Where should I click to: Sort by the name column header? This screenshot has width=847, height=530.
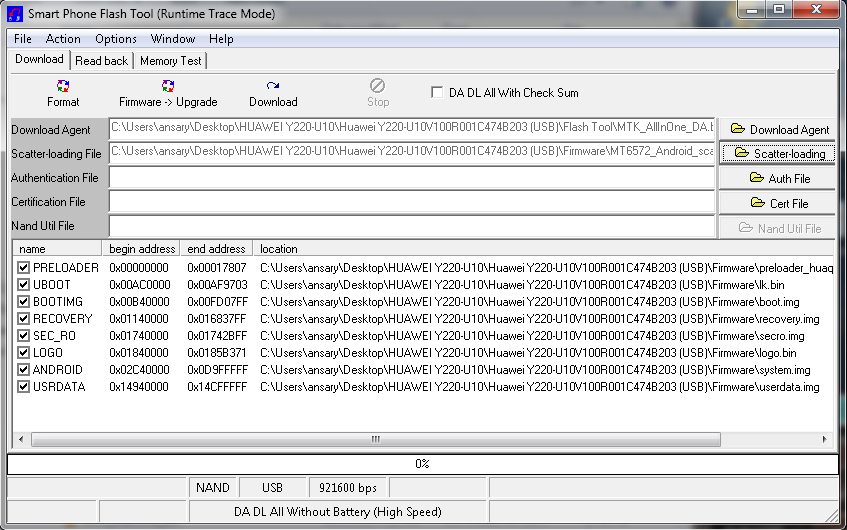coord(57,249)
